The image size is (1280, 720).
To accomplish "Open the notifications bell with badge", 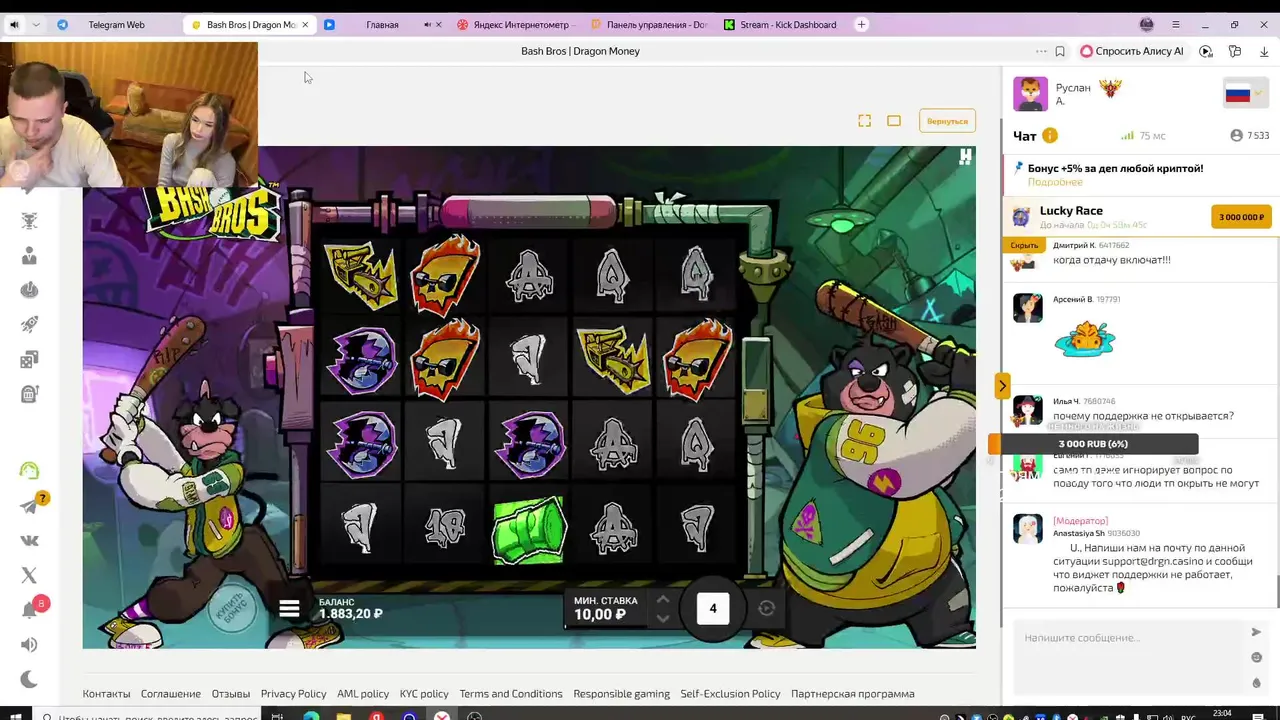I will [x=29, y=610].
